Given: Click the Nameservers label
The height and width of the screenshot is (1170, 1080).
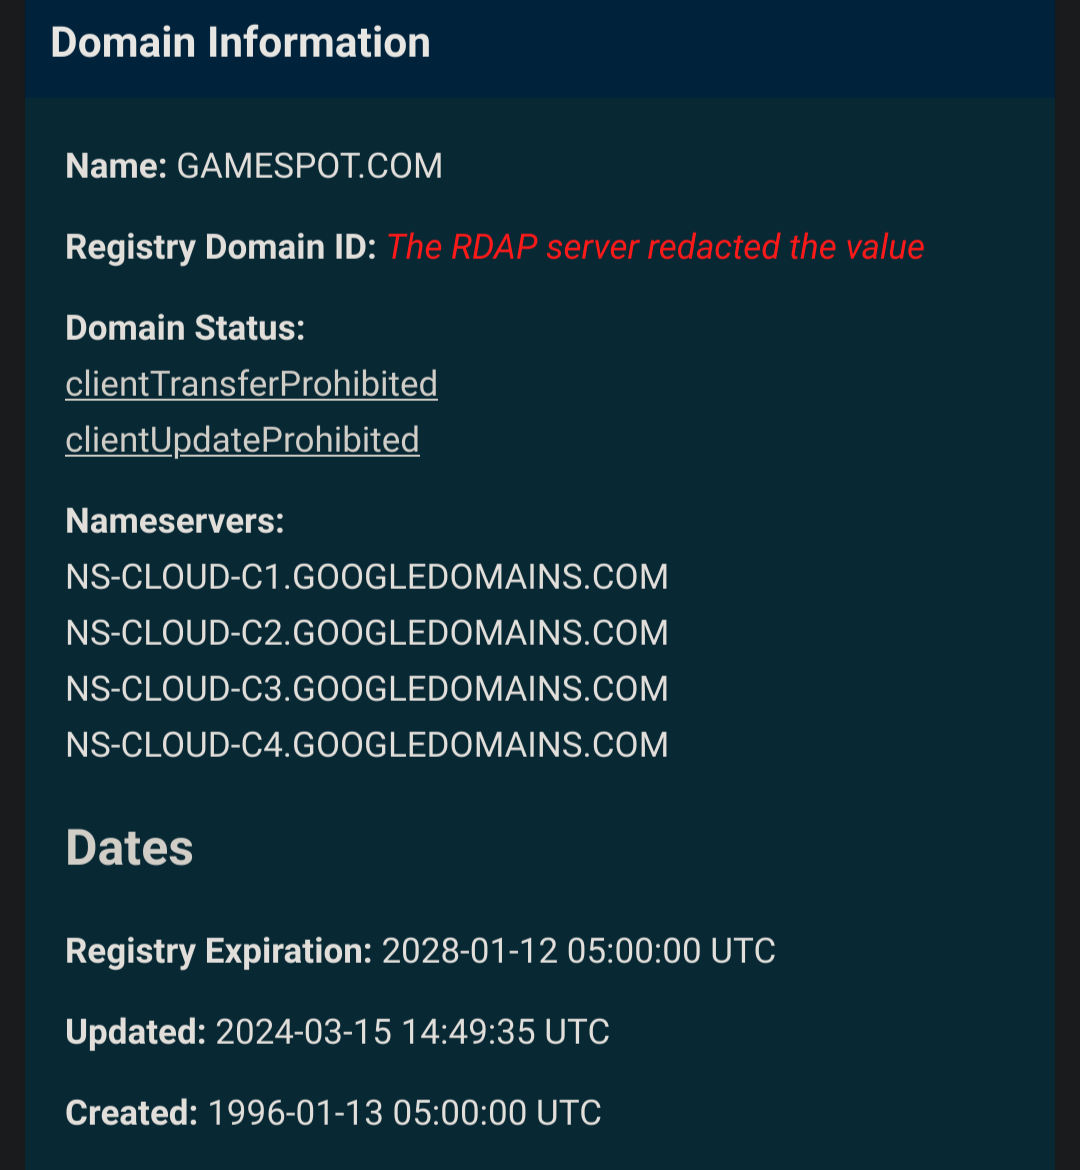Looking at the screenshot, I should (x=175, y=521).
